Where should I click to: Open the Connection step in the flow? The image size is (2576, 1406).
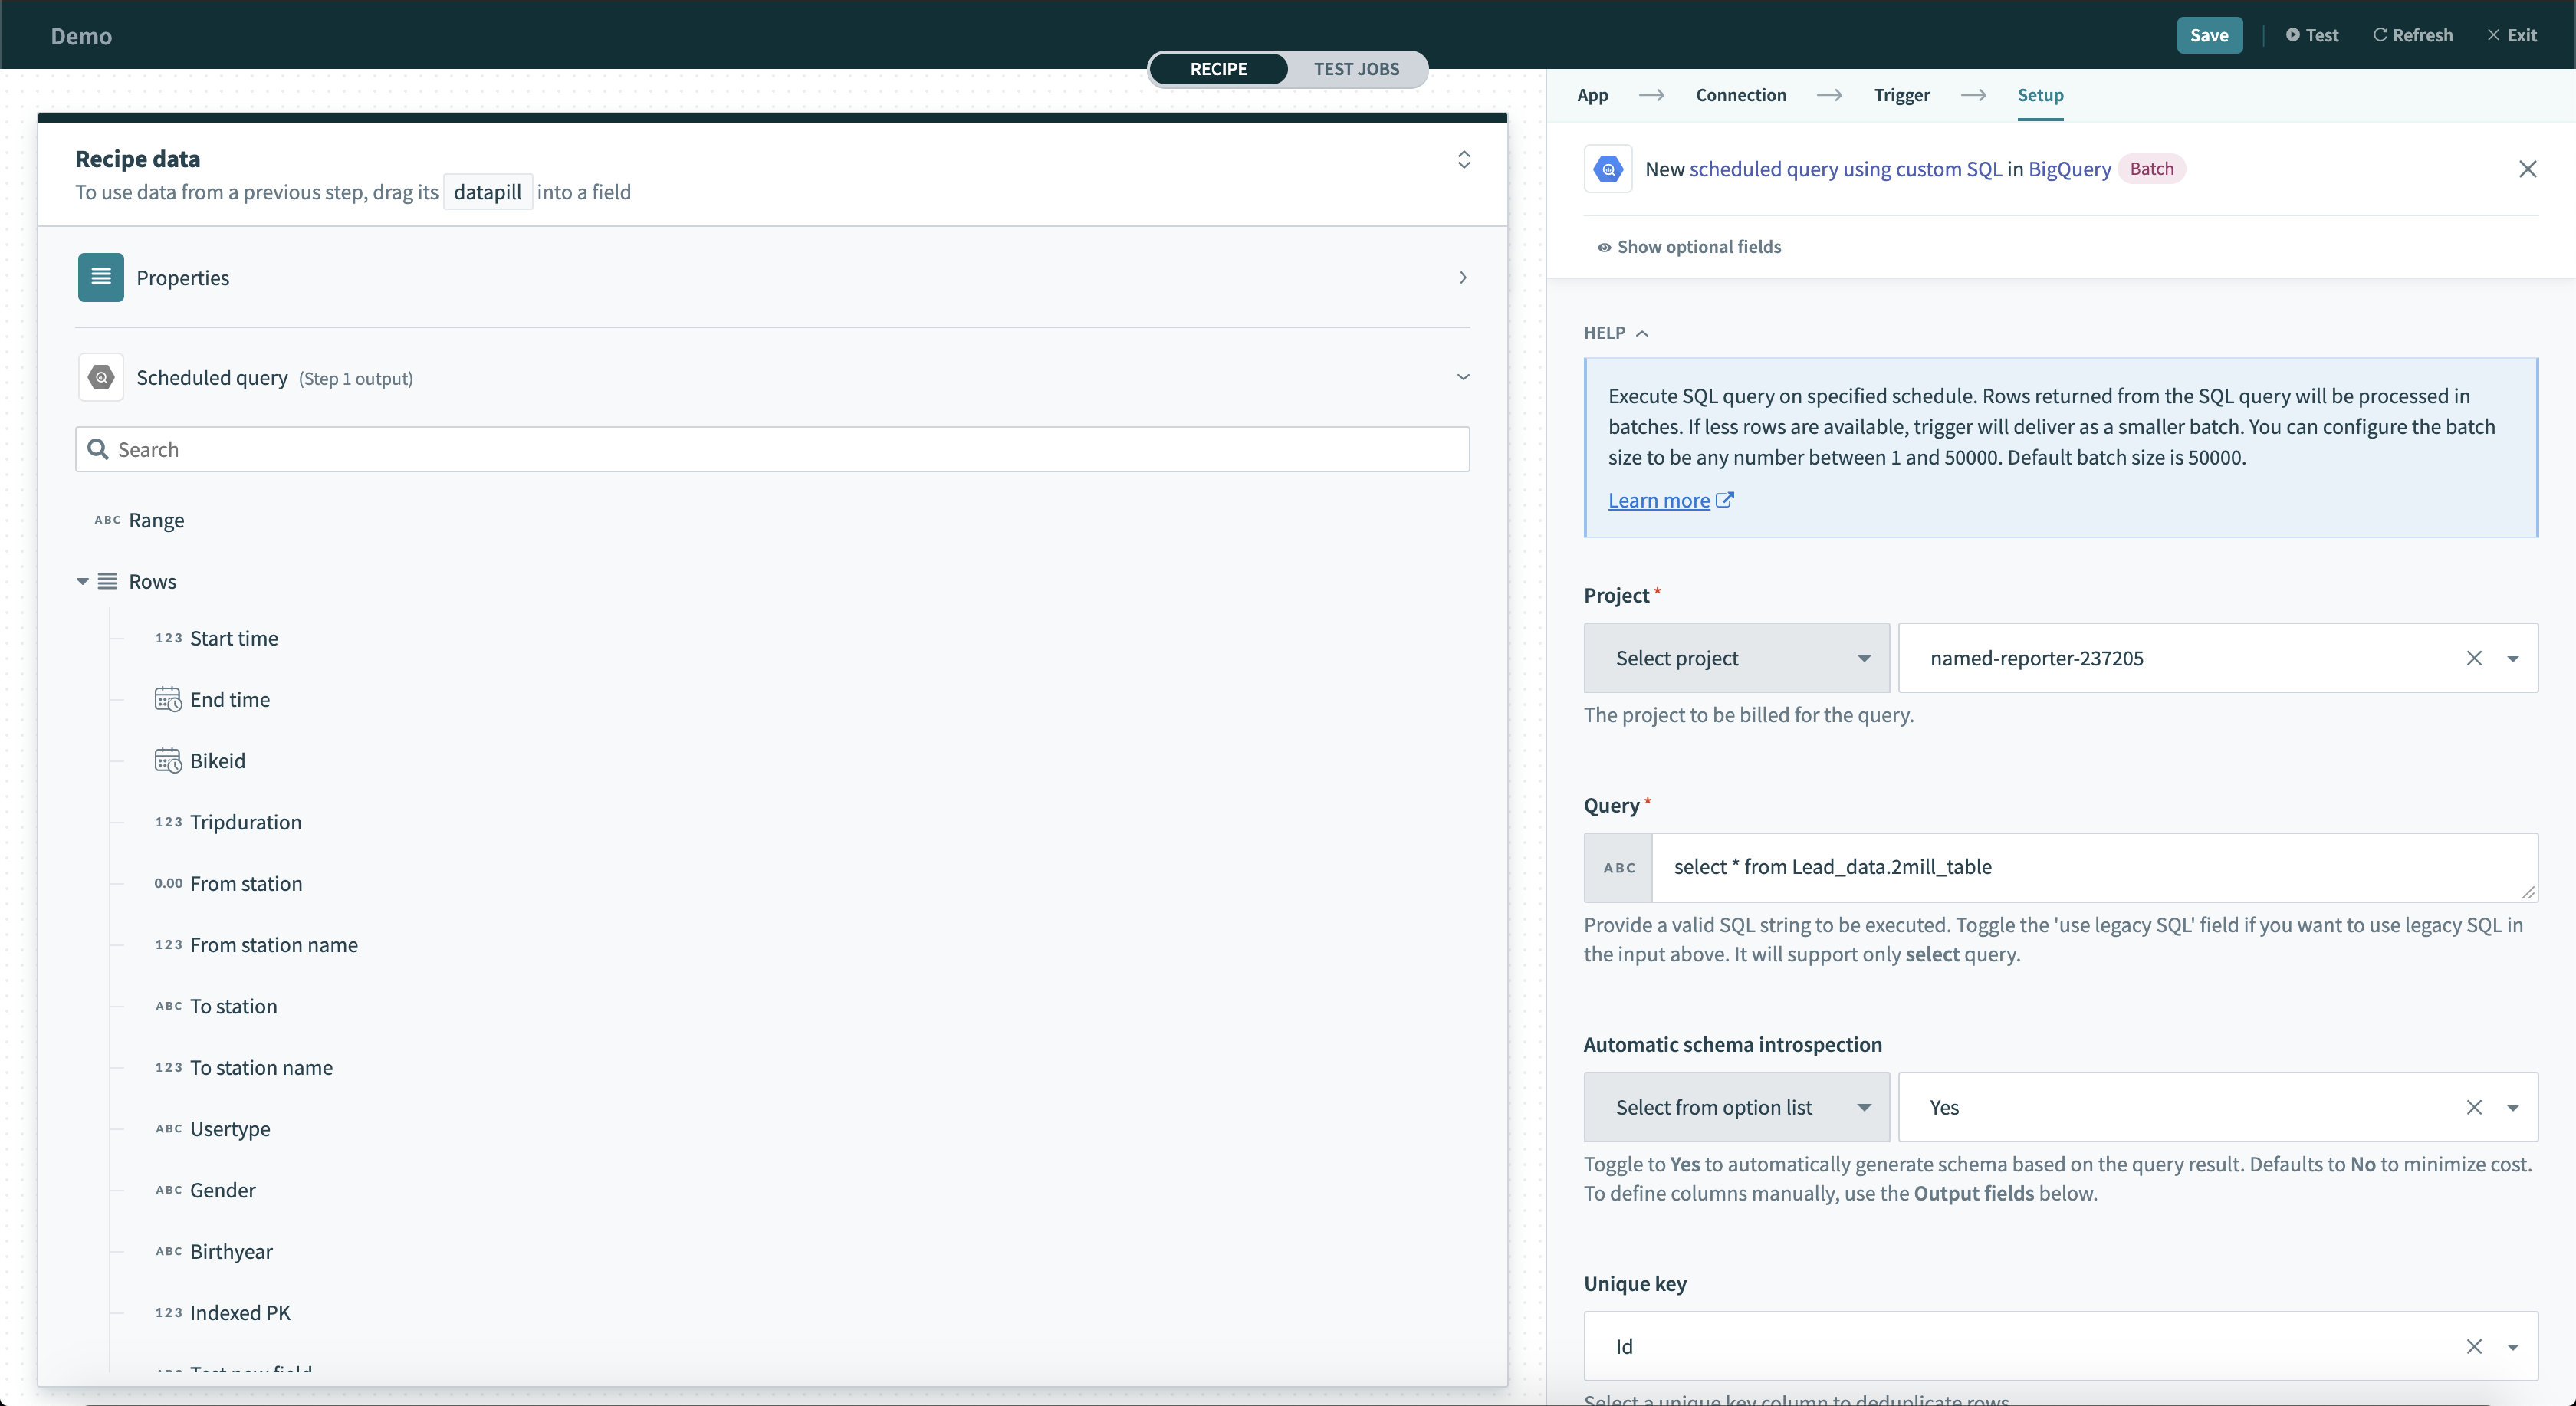tap(1741, 95)
